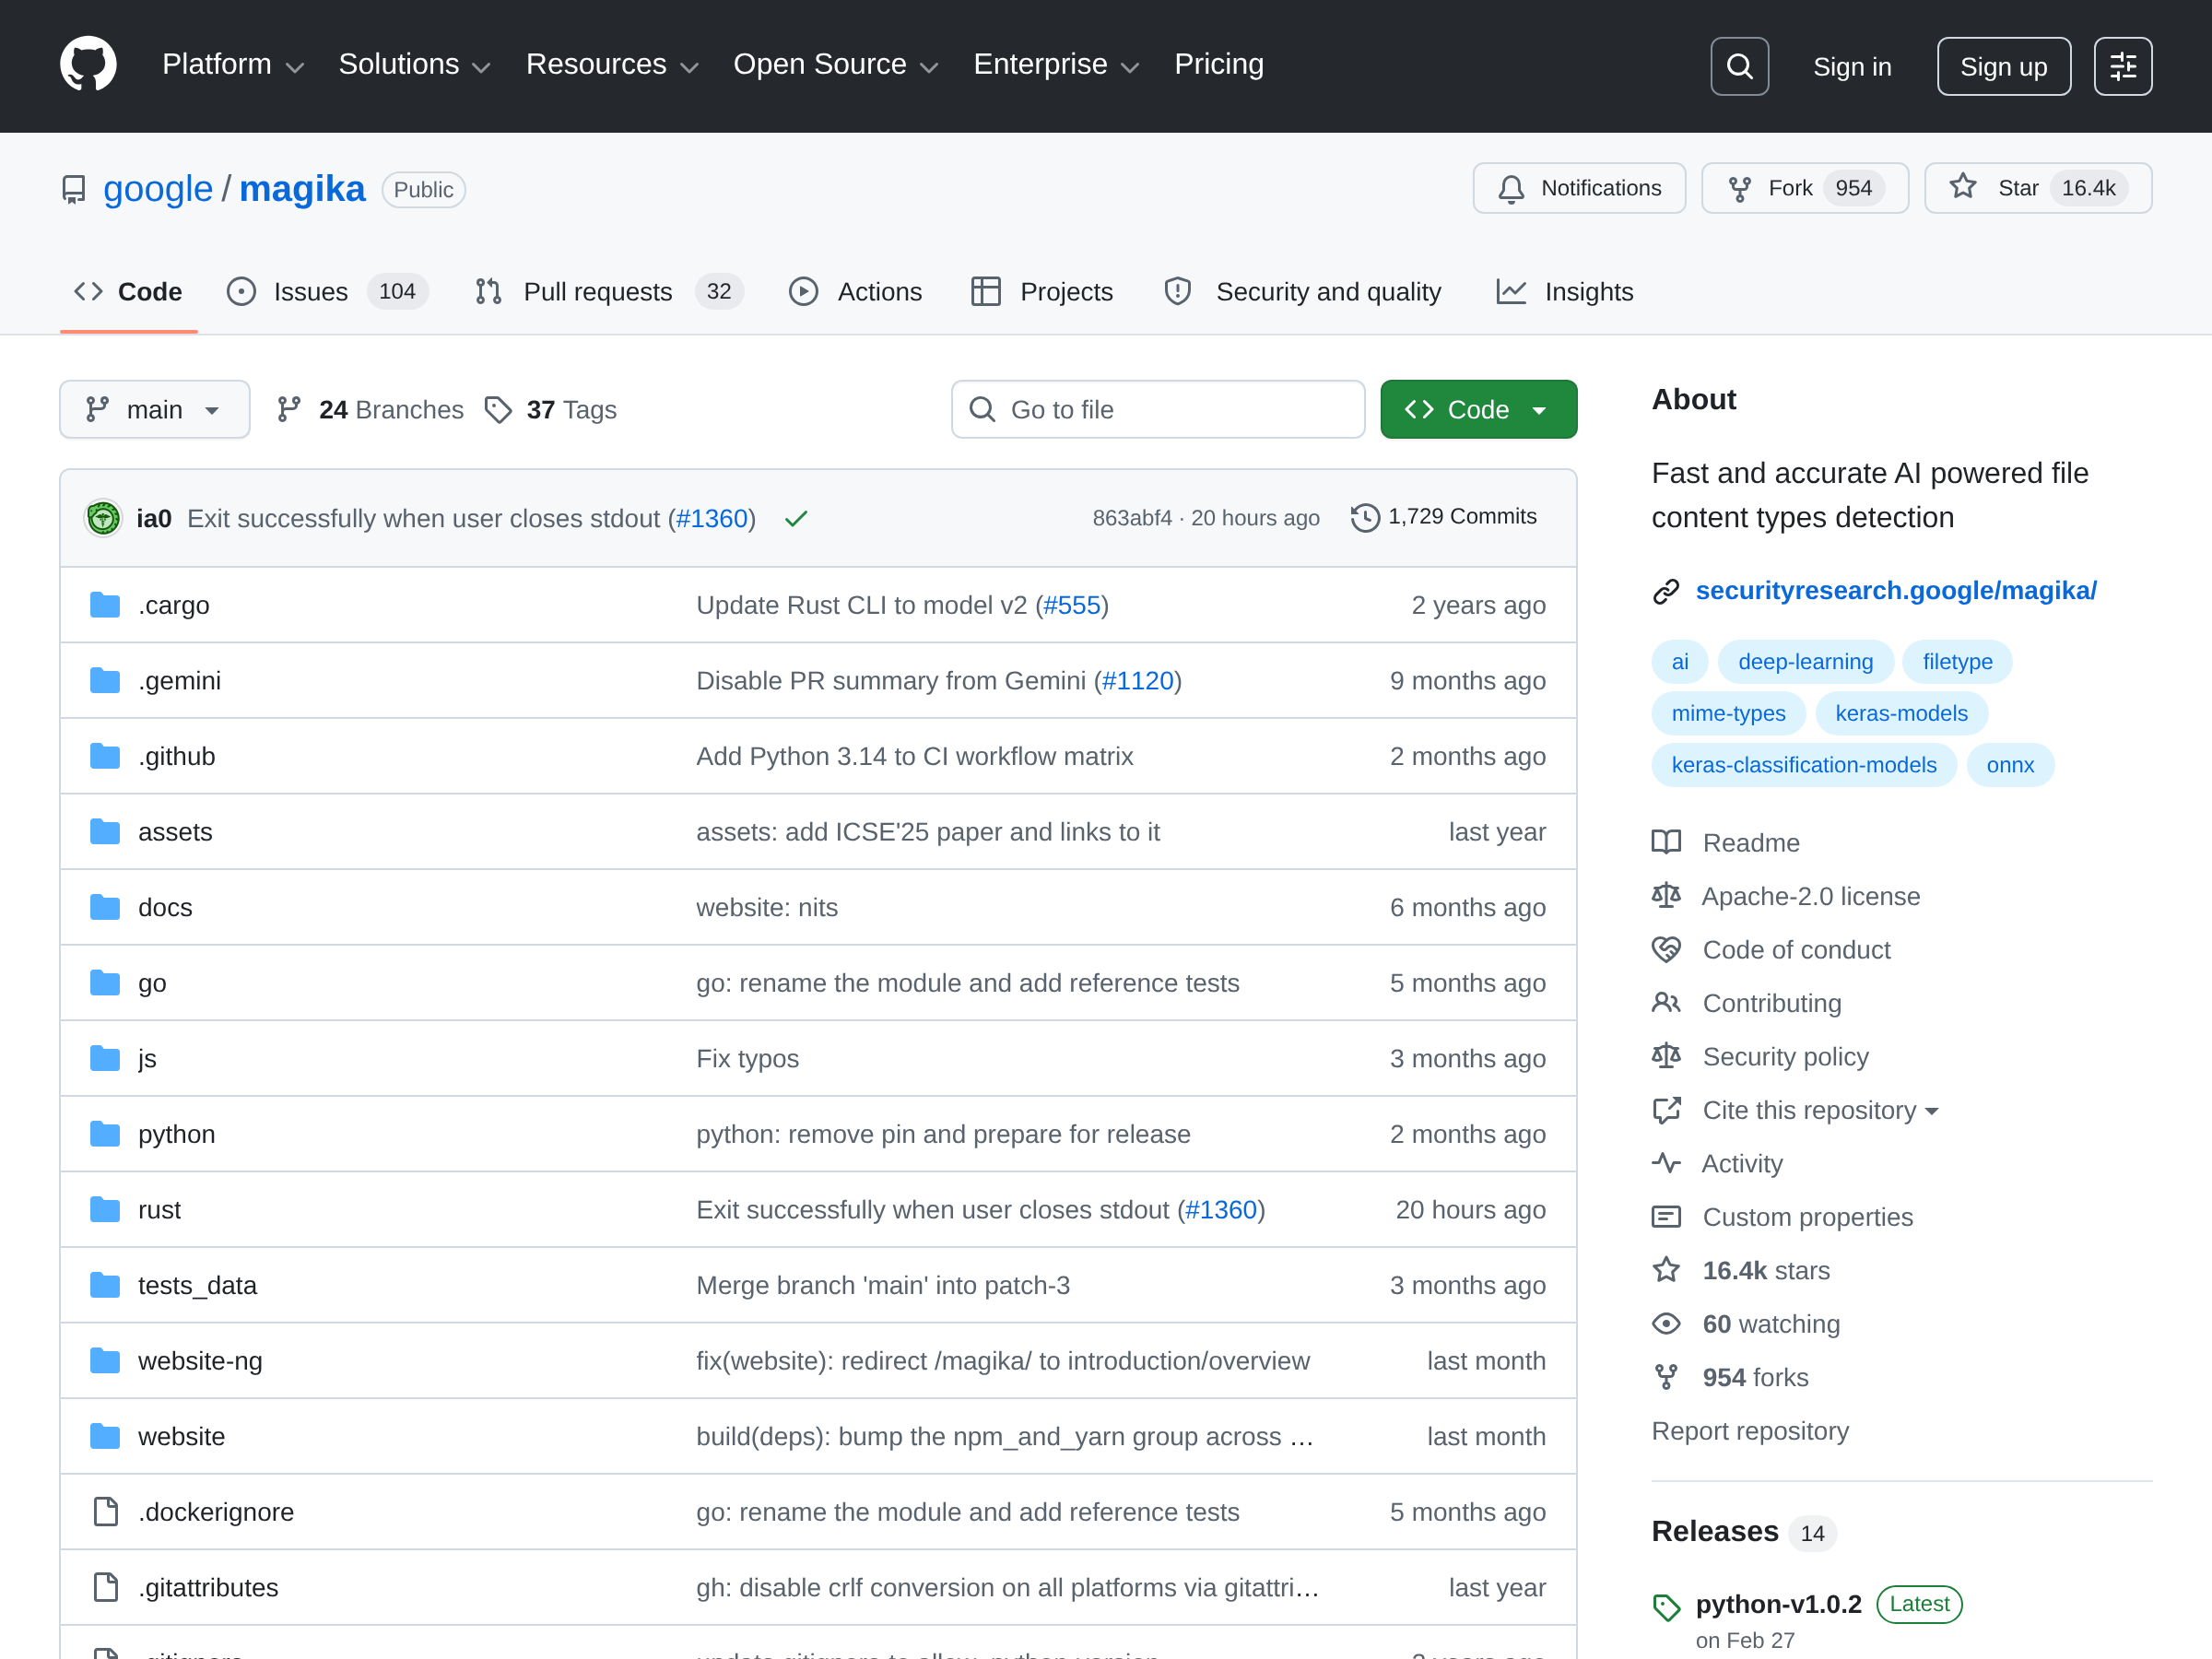The width and height of the screenshot is (2212, 1659).
Task: Open search with magnifier icon
Action: click(x=1739, y=67)
